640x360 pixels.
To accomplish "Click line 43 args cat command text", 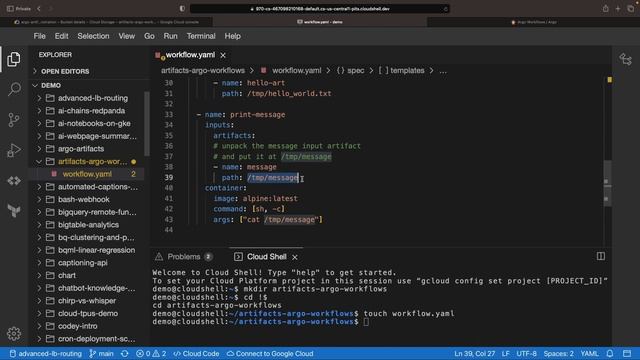I will pyautogui.click(x=281, y=220).
